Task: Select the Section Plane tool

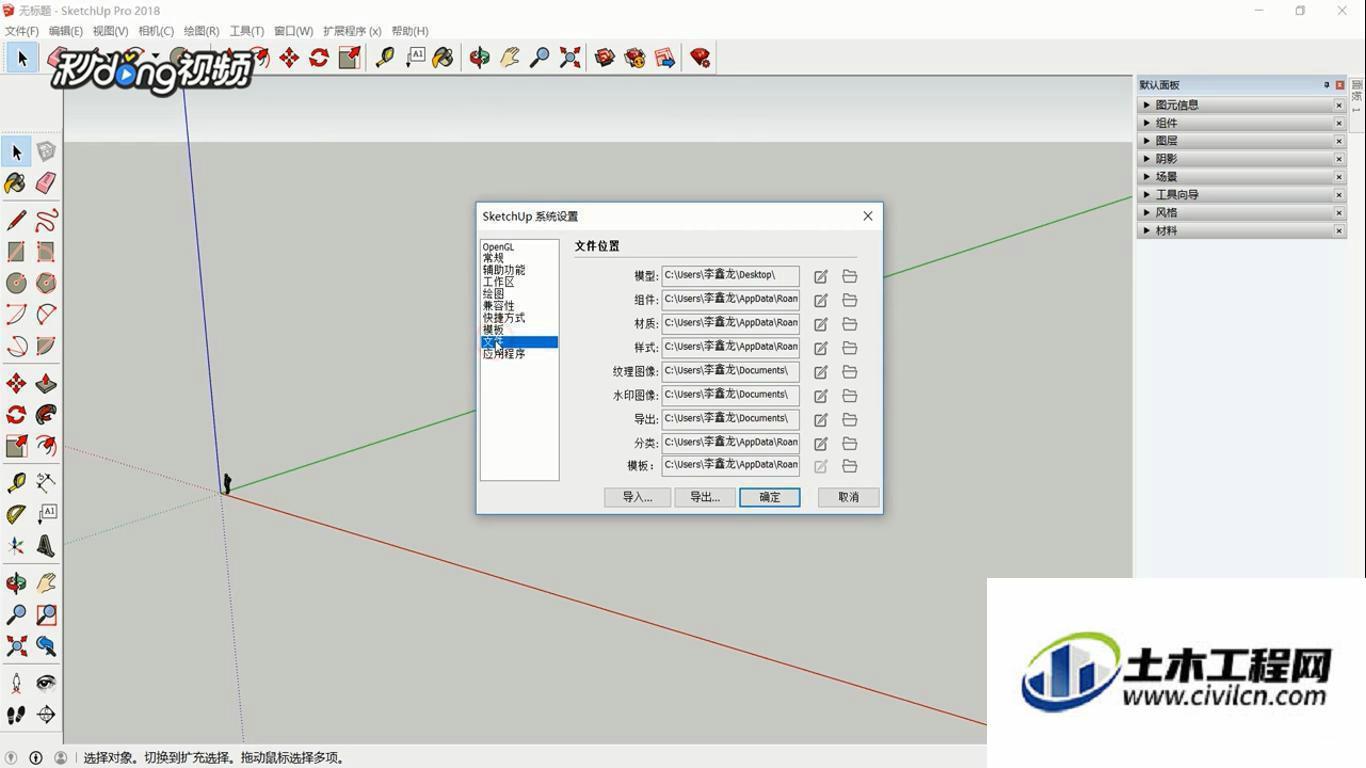Action: tap(46, 714)
